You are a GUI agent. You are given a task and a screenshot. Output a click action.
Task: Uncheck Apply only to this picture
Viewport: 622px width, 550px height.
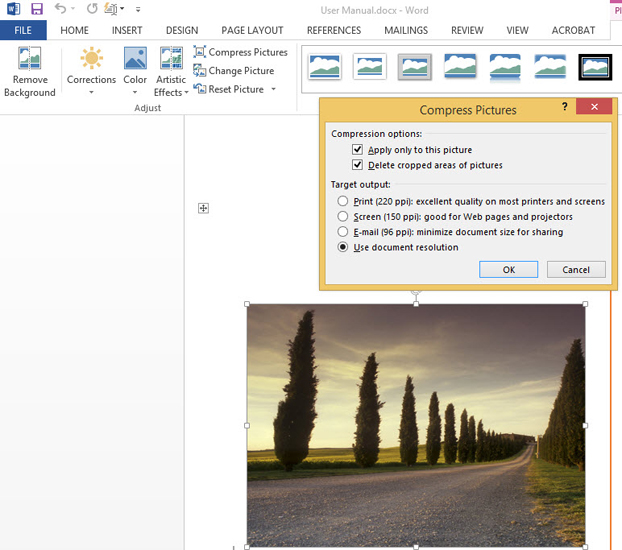click(x=358, y=150)
